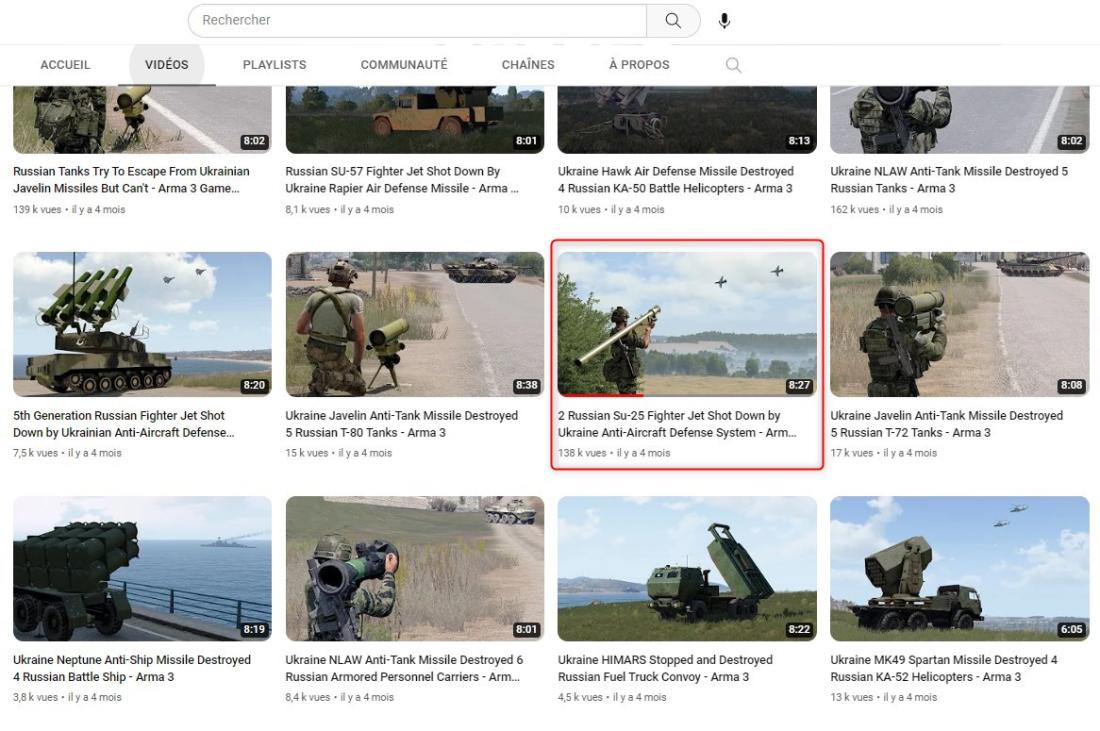The height and width of the screenshot is (731, 1100).
Task: Open the PLAYLISTS tab
Action: pyautogui.click(x=274, y=65)
